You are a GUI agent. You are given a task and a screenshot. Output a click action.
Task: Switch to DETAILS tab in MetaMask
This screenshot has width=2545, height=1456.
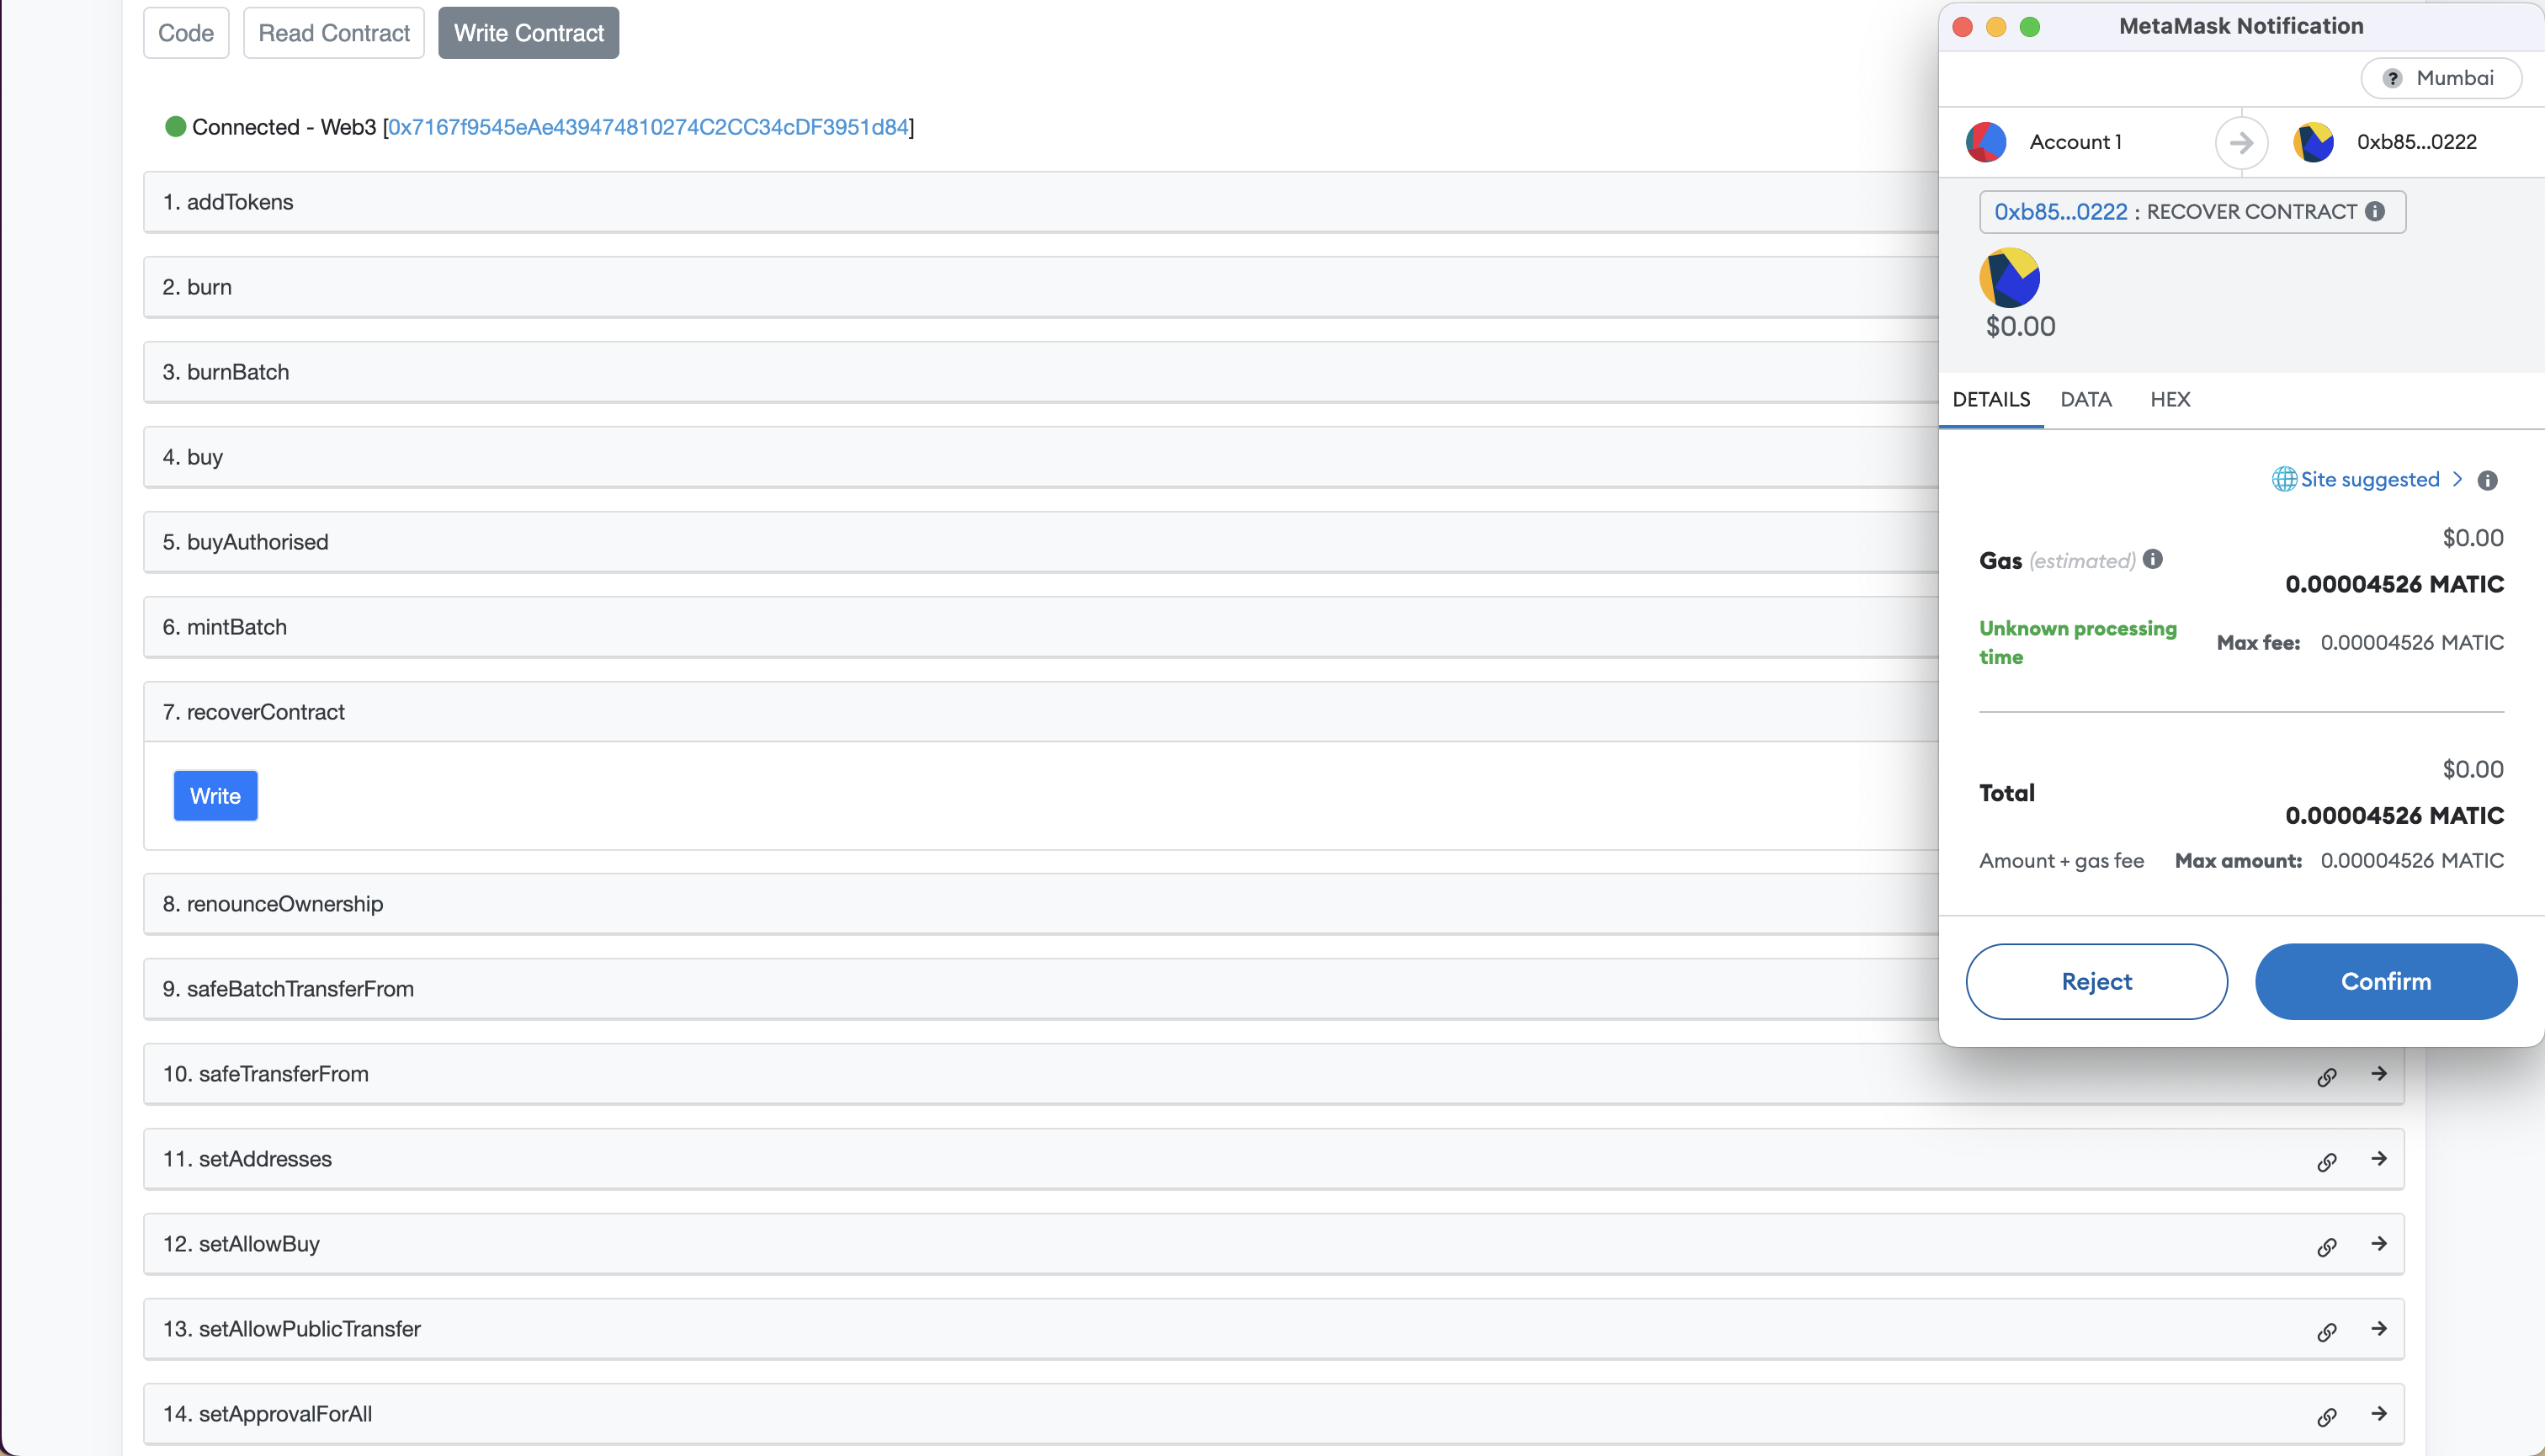coord(1991,399)
